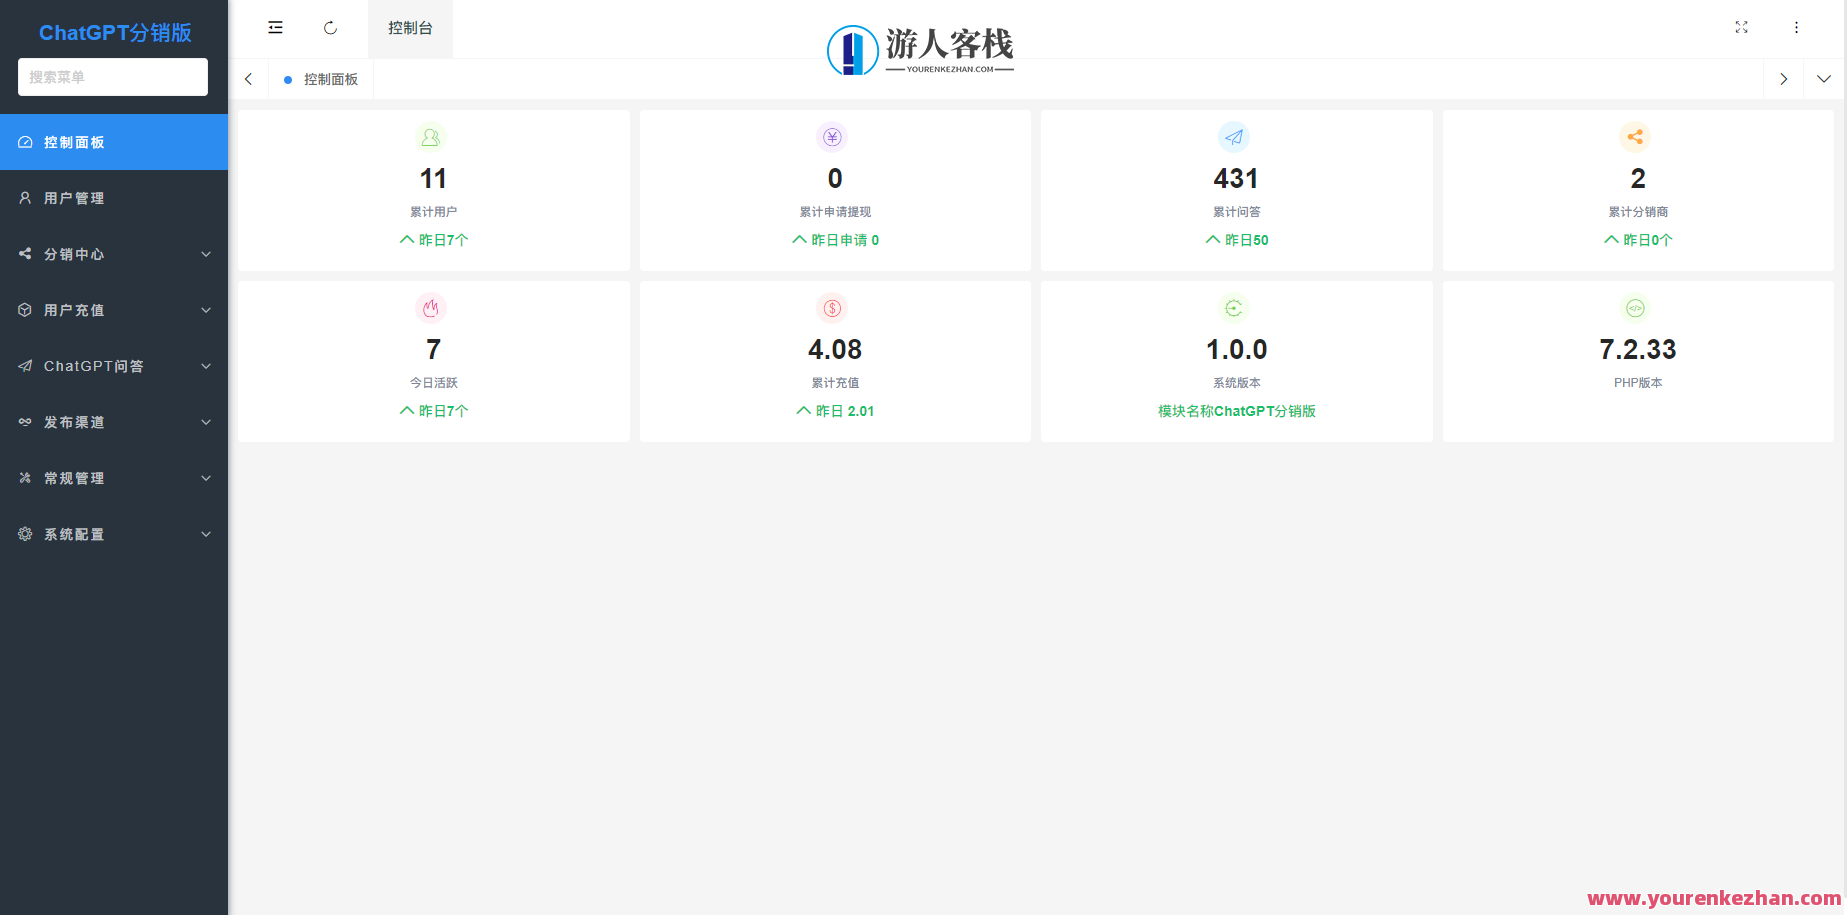Viewport: 1847px width, 915px height.
Task: Click the refresh page icon
Action: click(x=330, y=27)
